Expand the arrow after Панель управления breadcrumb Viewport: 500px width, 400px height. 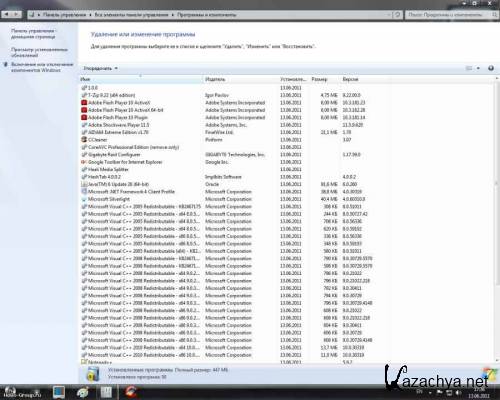click(90, 15)
